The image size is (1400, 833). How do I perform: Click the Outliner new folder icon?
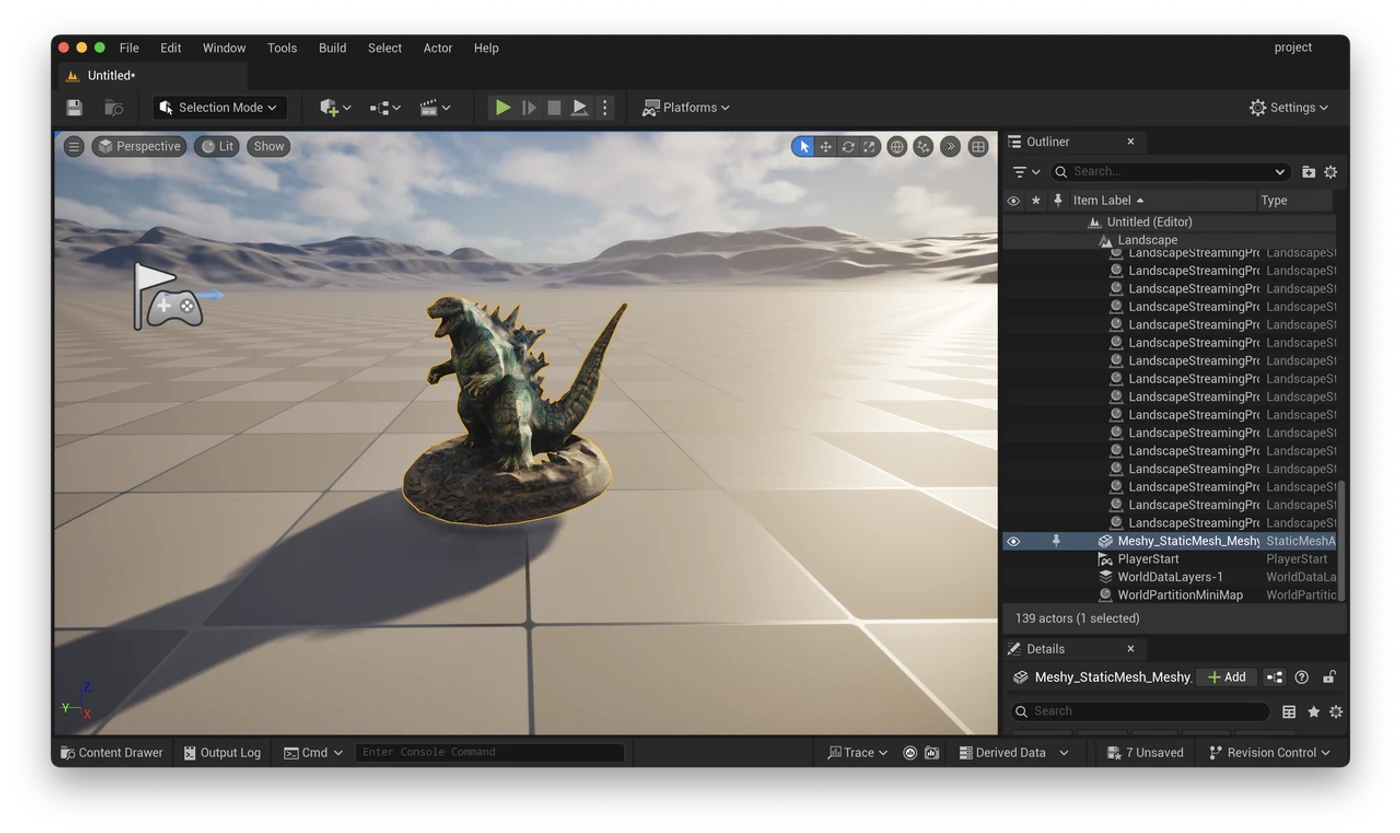coord(1308,172)
